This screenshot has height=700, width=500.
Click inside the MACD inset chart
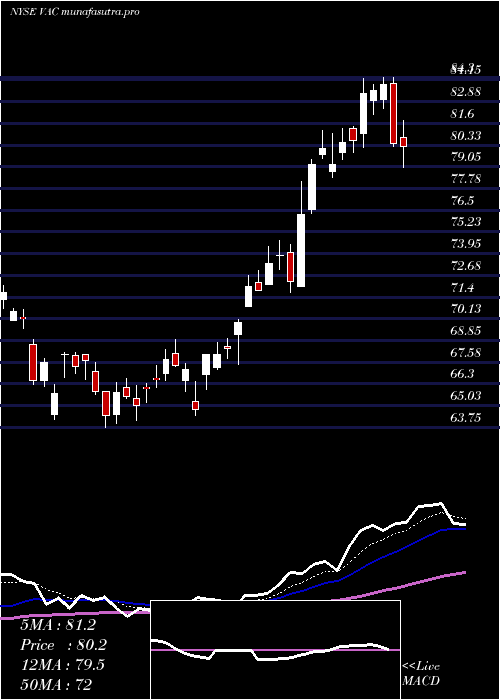tap(275, 650)
